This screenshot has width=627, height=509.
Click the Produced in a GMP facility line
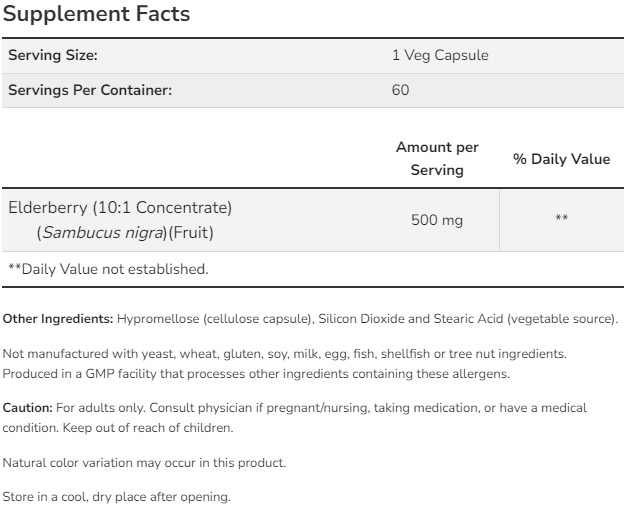(x=255, y=374)
